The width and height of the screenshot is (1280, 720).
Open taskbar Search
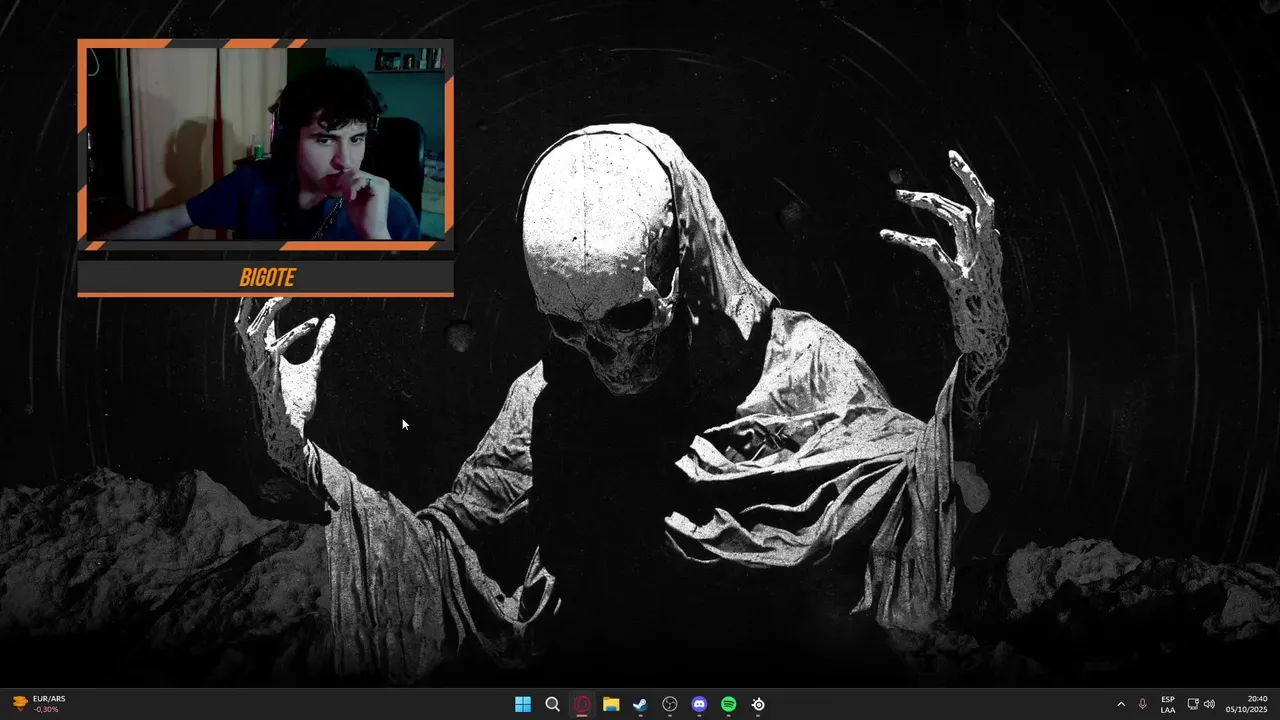[552, 704]
